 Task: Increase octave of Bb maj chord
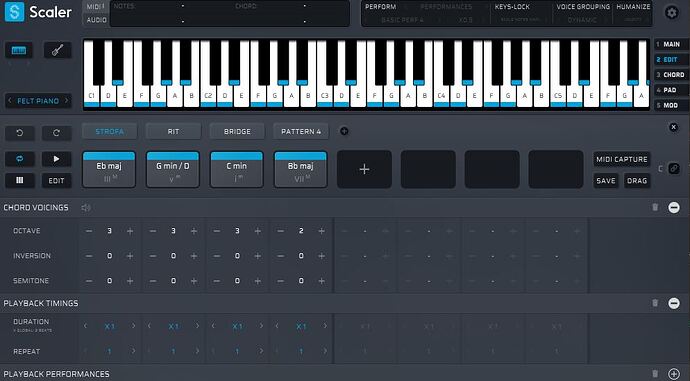click(322, 231)
